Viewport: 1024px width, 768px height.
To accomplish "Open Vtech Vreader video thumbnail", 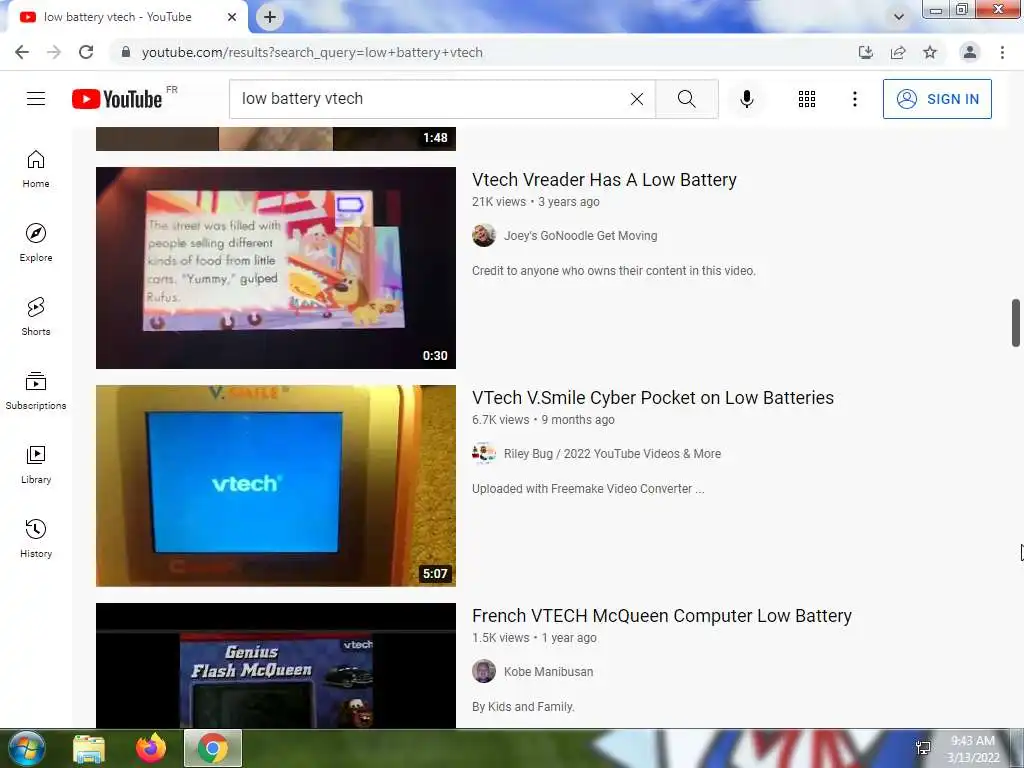I will coord(276,268).
